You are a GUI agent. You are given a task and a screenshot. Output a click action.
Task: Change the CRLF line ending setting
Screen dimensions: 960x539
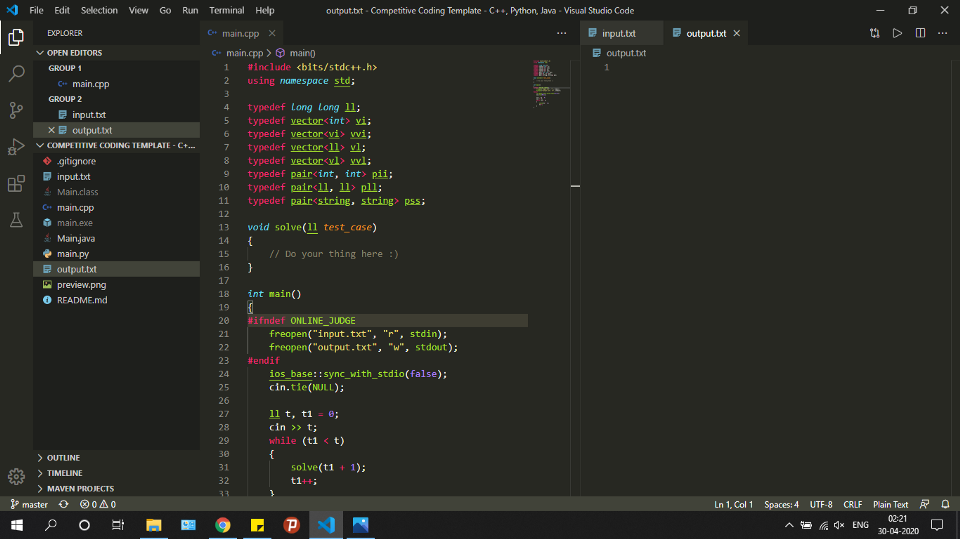[852, 504]
